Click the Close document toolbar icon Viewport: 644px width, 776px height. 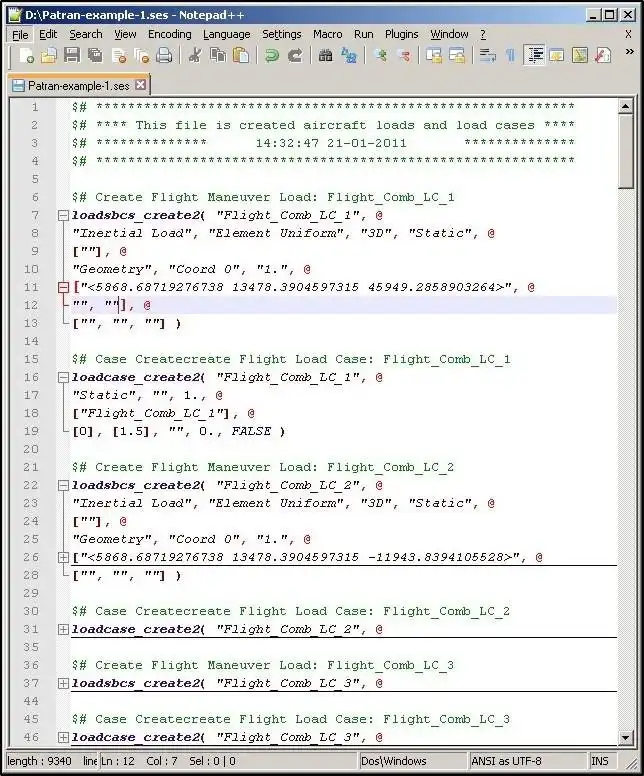coord(119,55)
